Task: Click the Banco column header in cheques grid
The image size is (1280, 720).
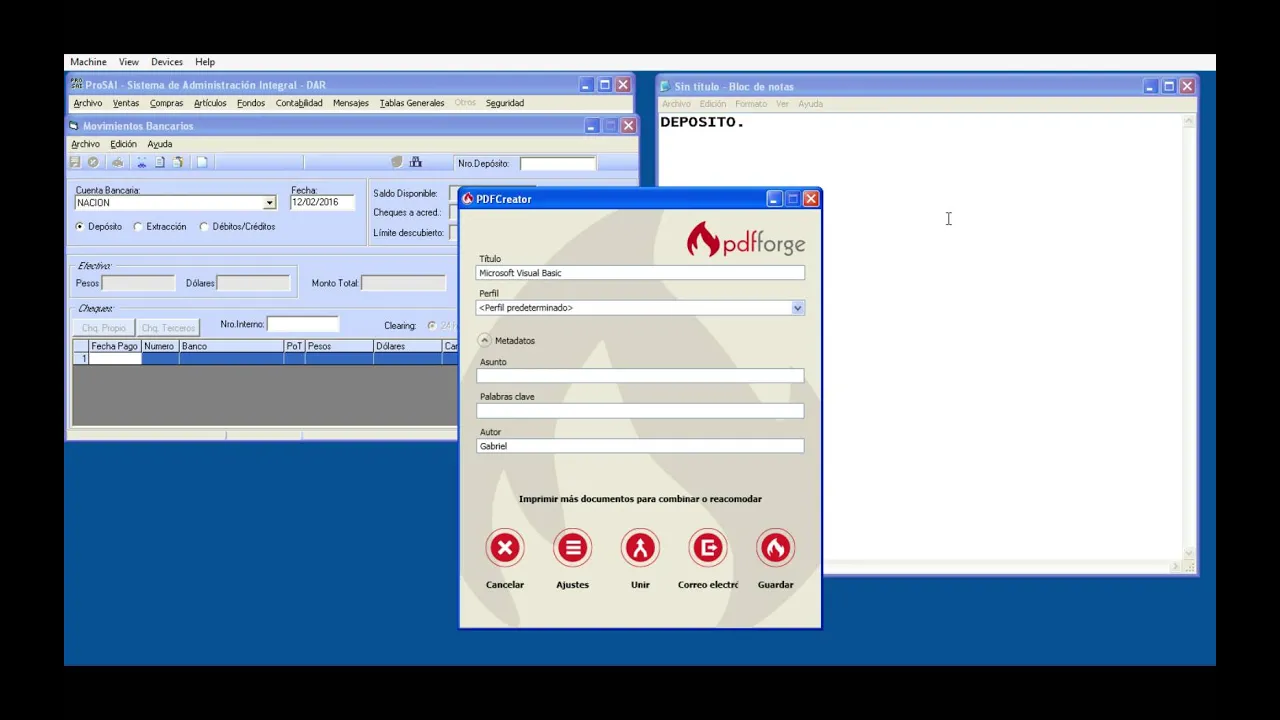Action: 231,346
